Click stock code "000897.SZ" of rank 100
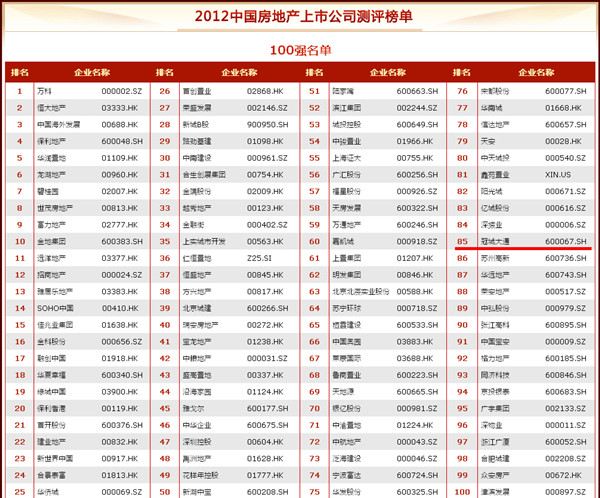 pos(565,492)
